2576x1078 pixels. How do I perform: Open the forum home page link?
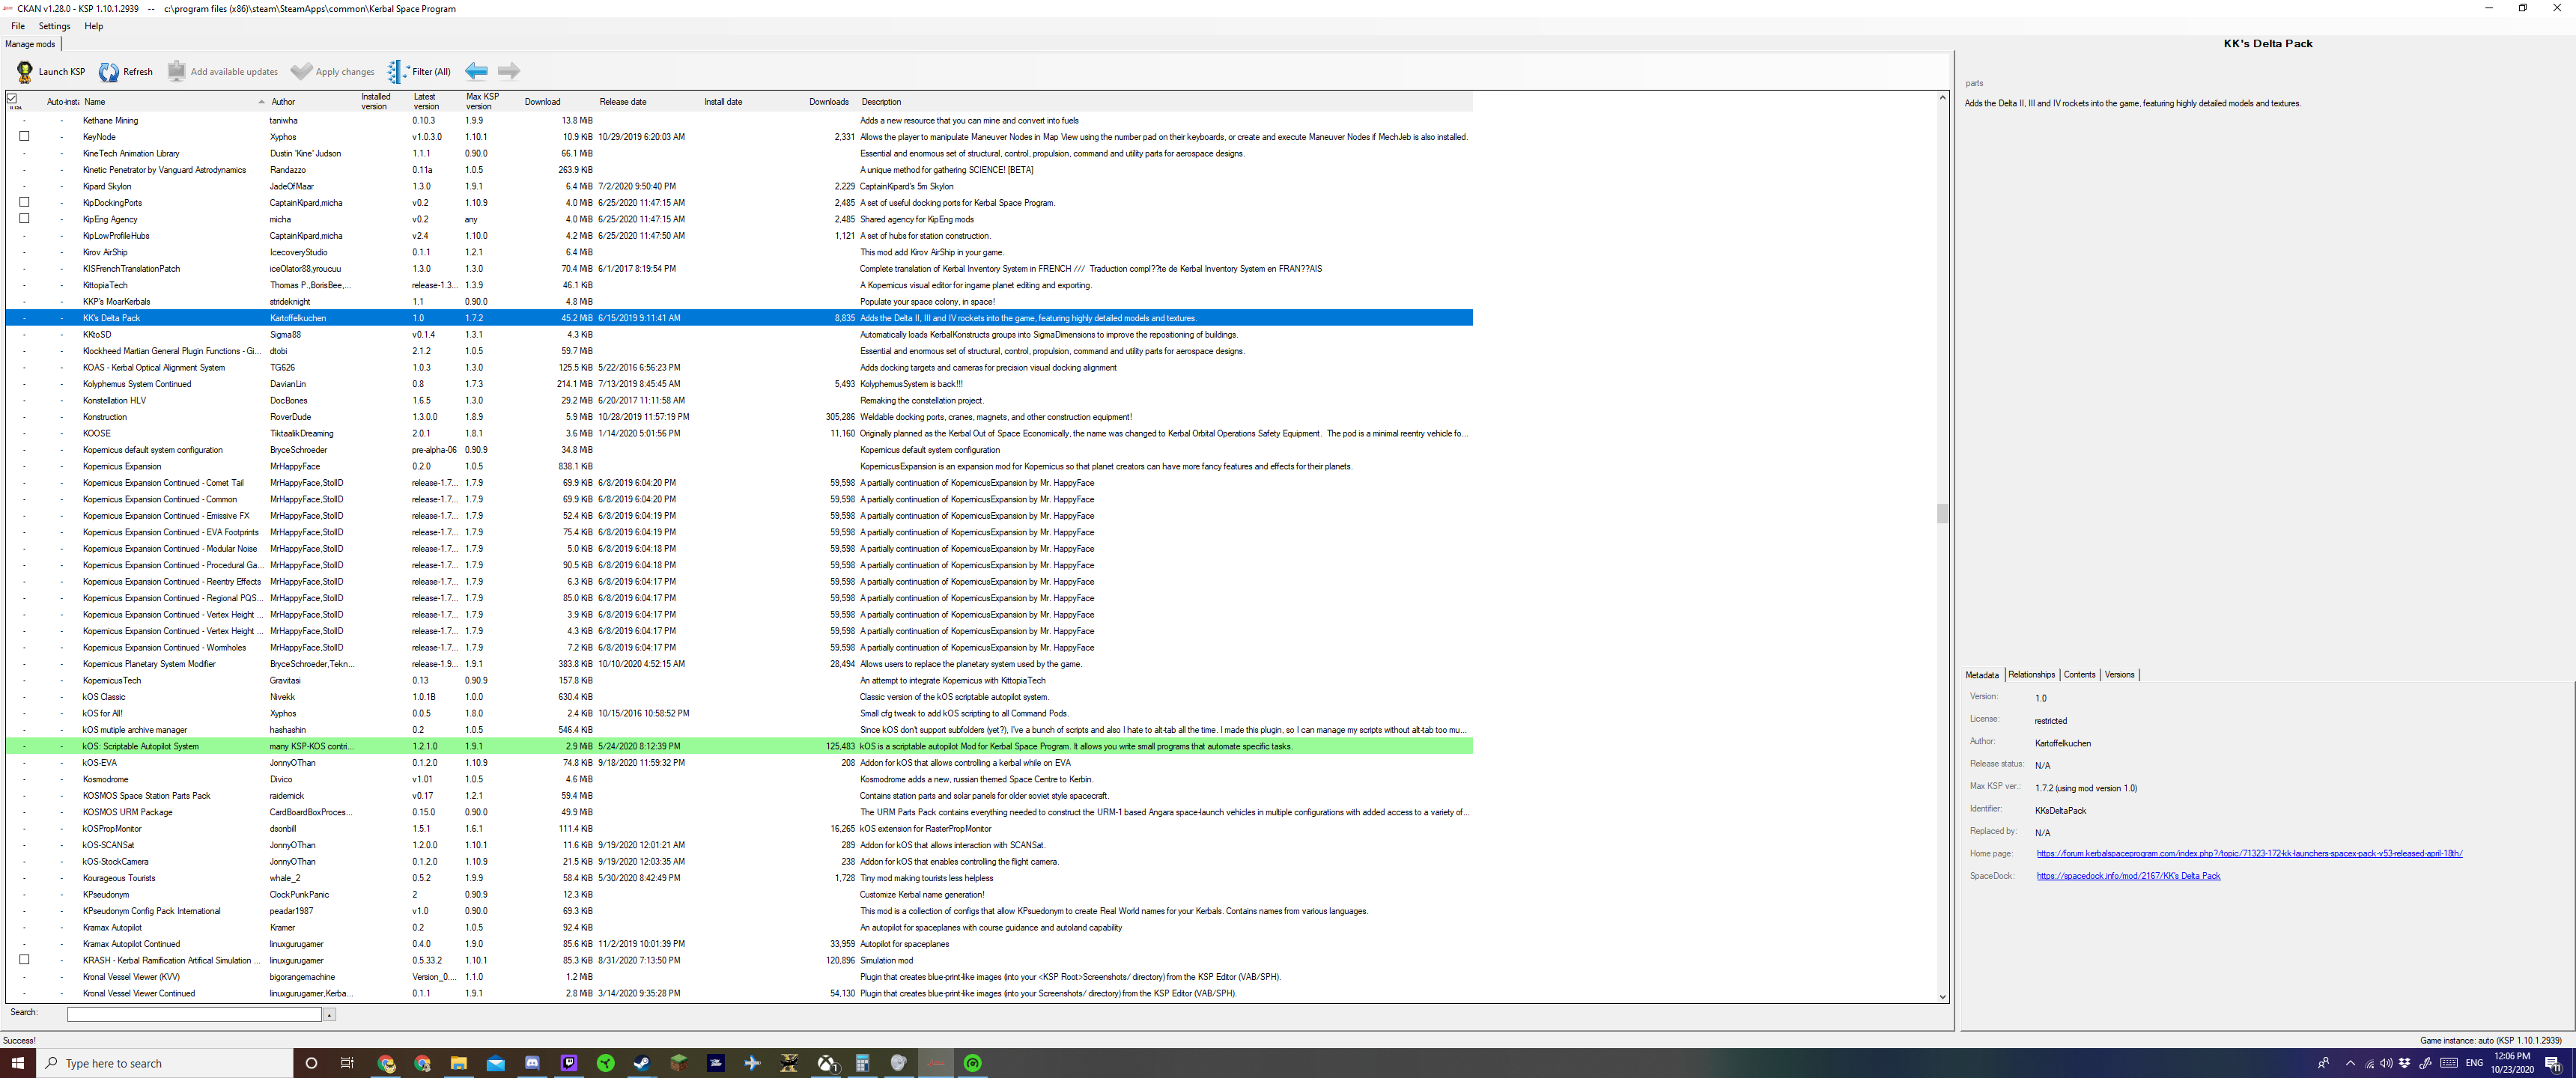[x=2249, y=853]
